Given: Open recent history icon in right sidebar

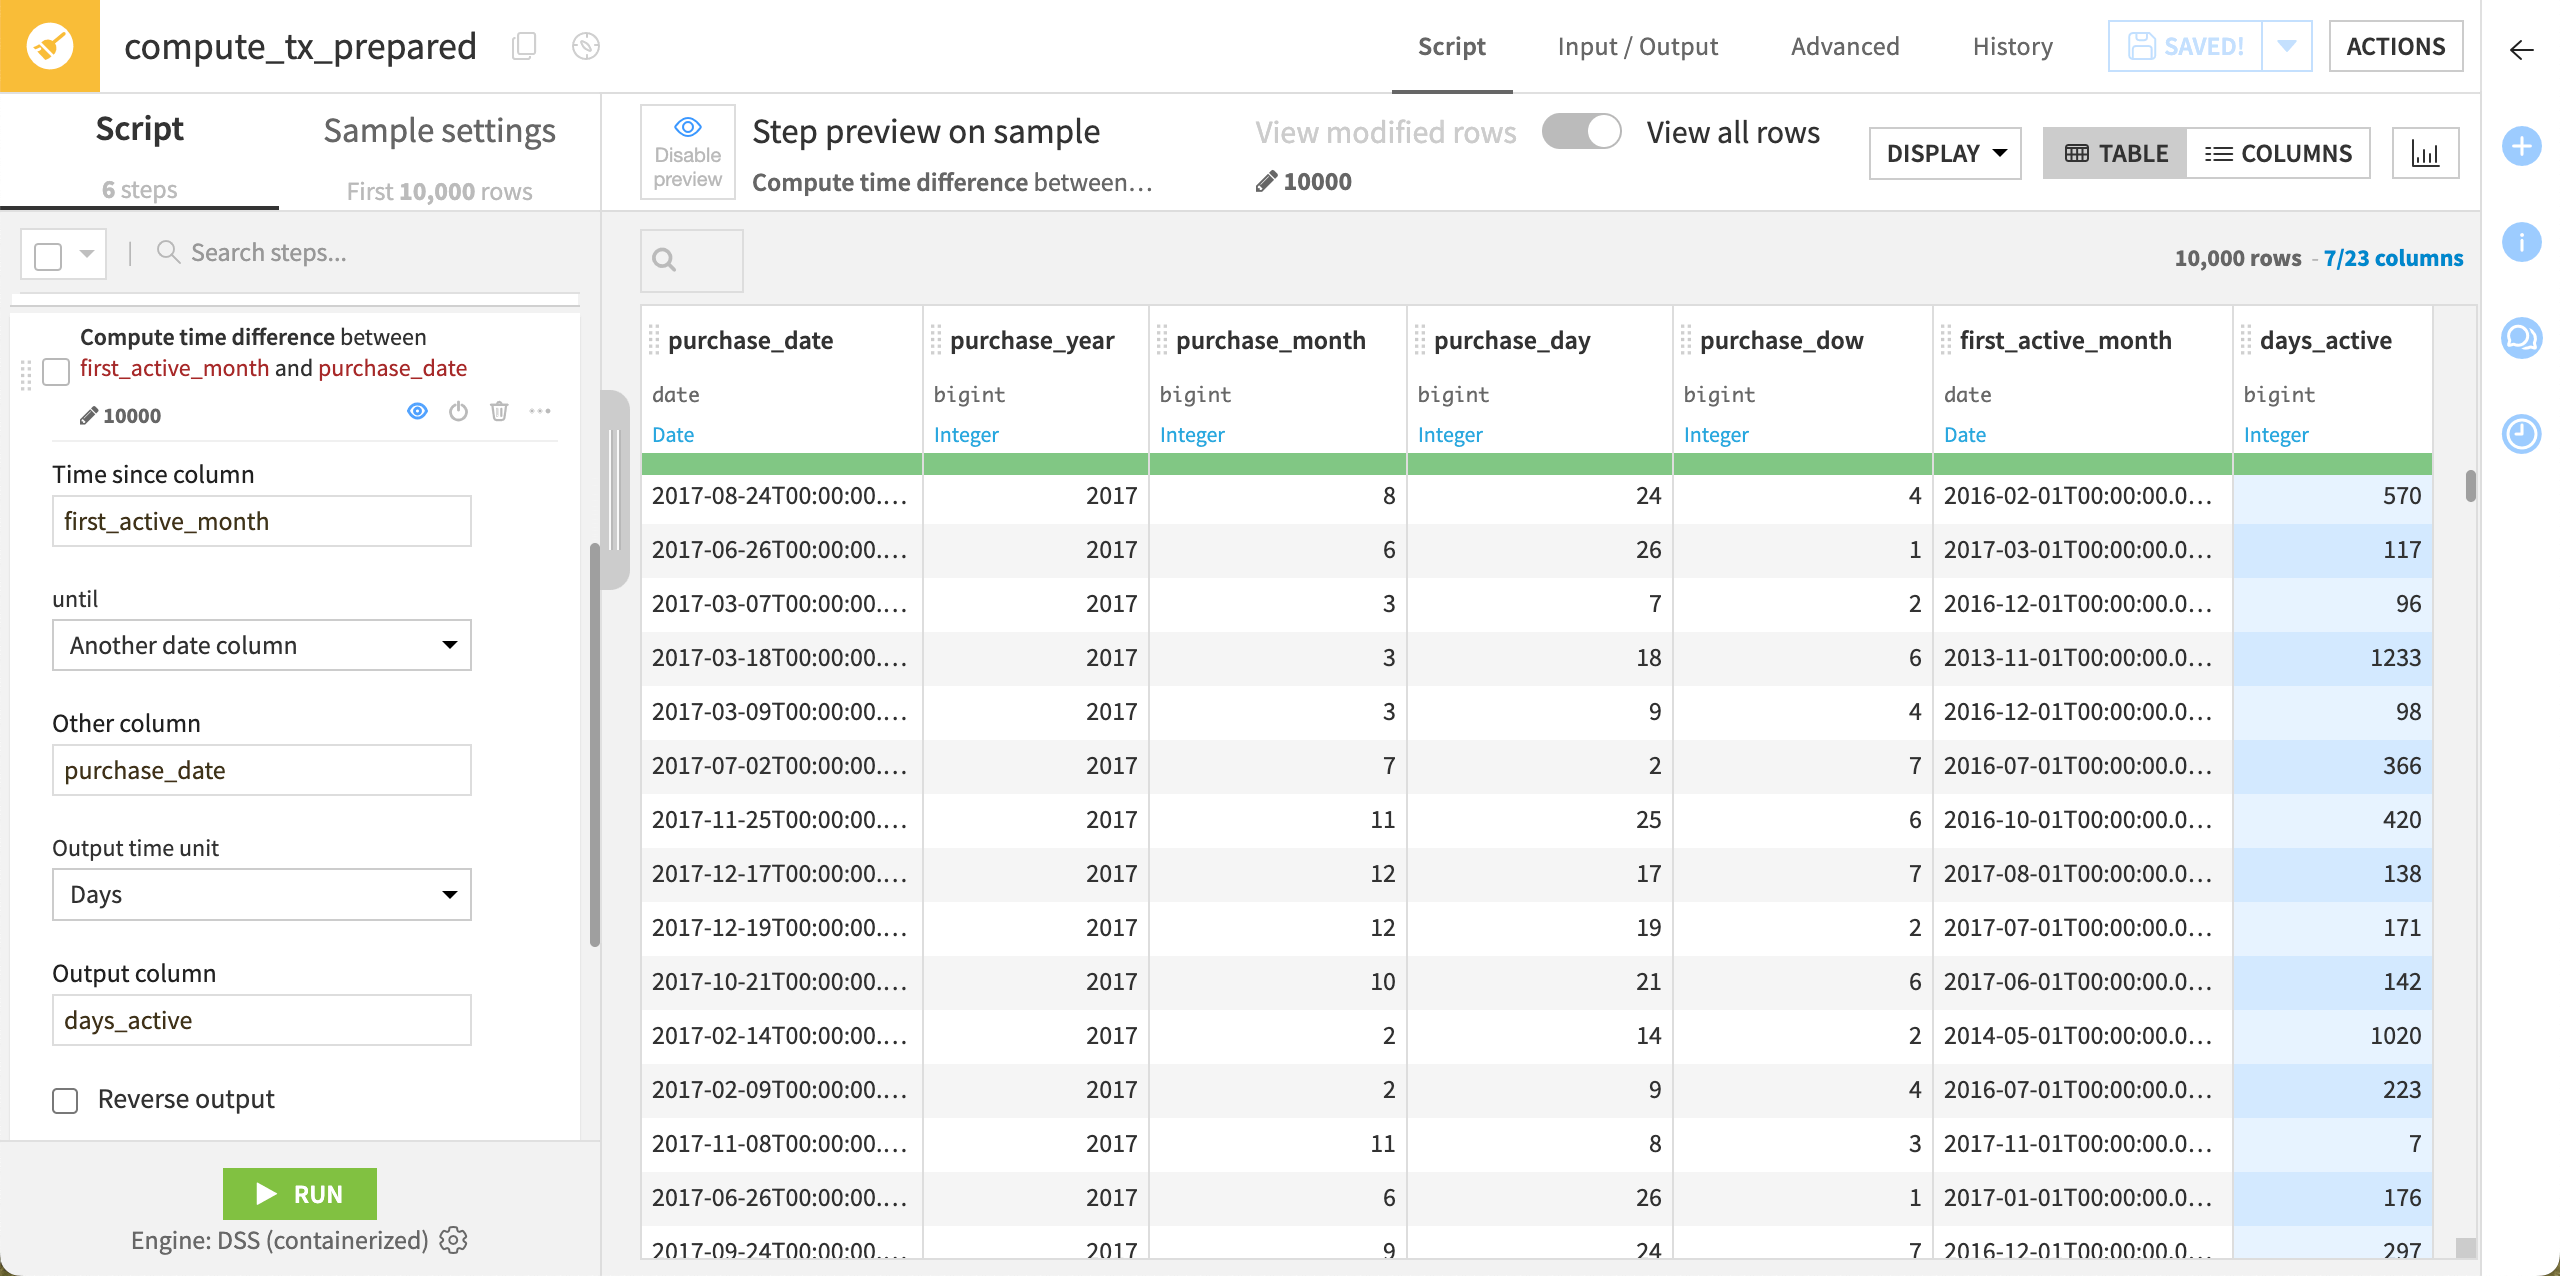Looking at the screenshot, I should click(2522, 434).
